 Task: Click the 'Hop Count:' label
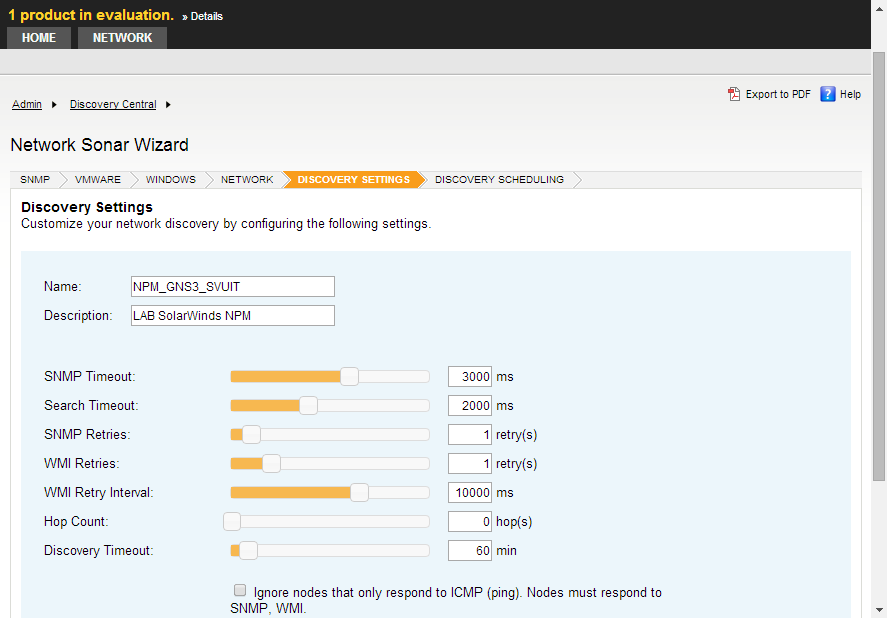tap(76, 521)
